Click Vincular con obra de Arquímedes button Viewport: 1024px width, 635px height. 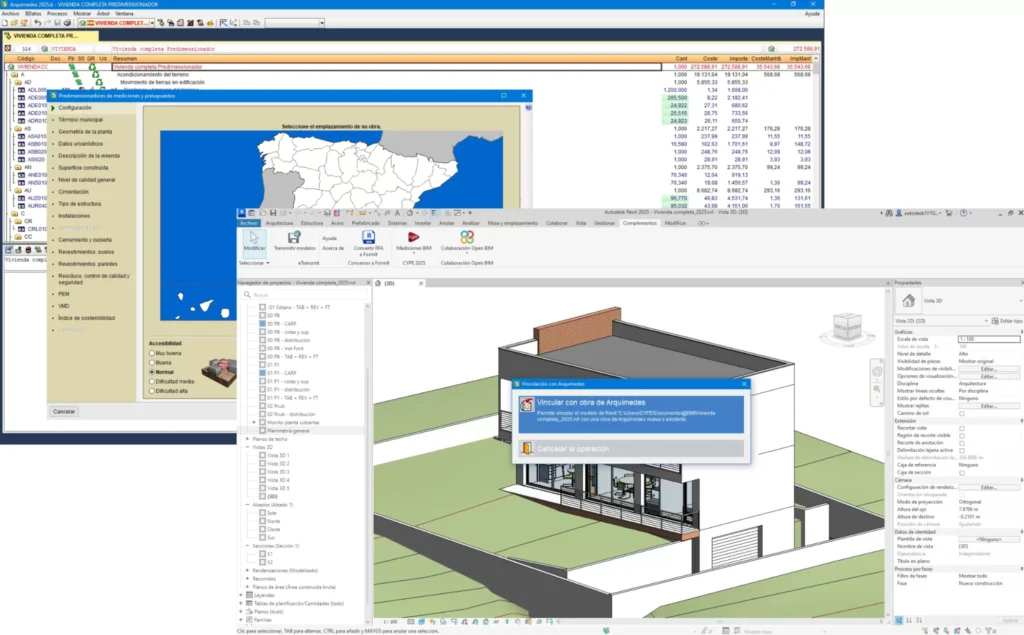tap(631, 412)
